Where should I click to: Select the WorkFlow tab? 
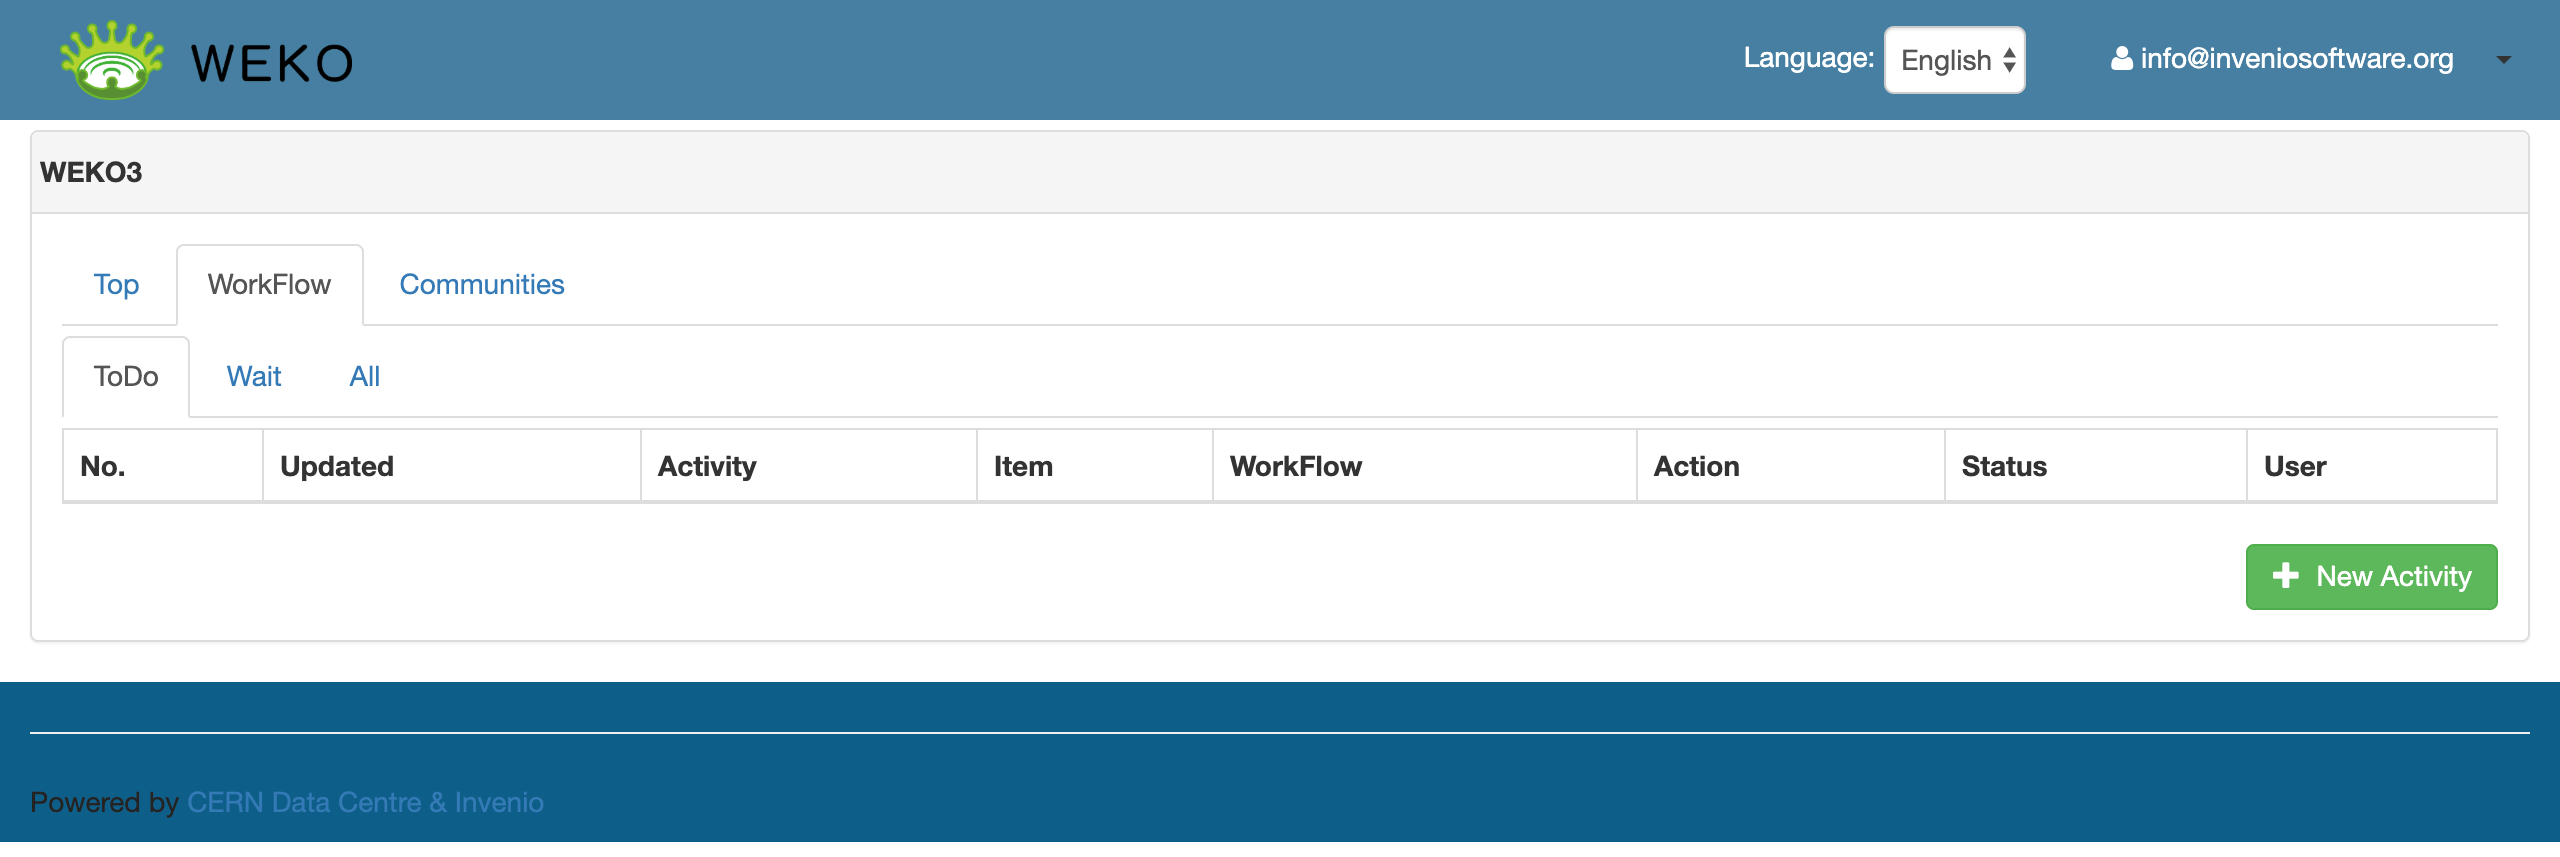[x=269, y=285]
